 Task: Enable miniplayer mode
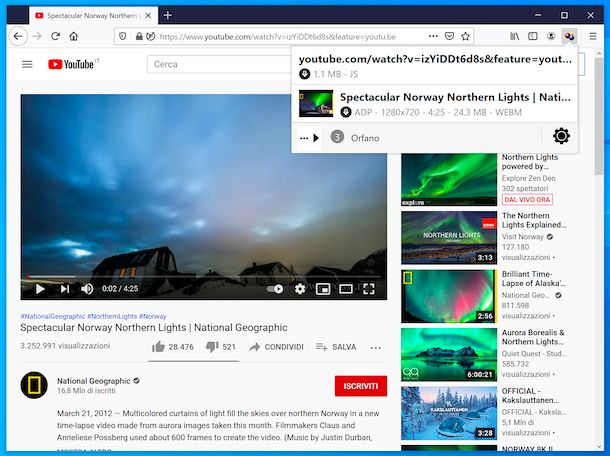coord(323,289)
